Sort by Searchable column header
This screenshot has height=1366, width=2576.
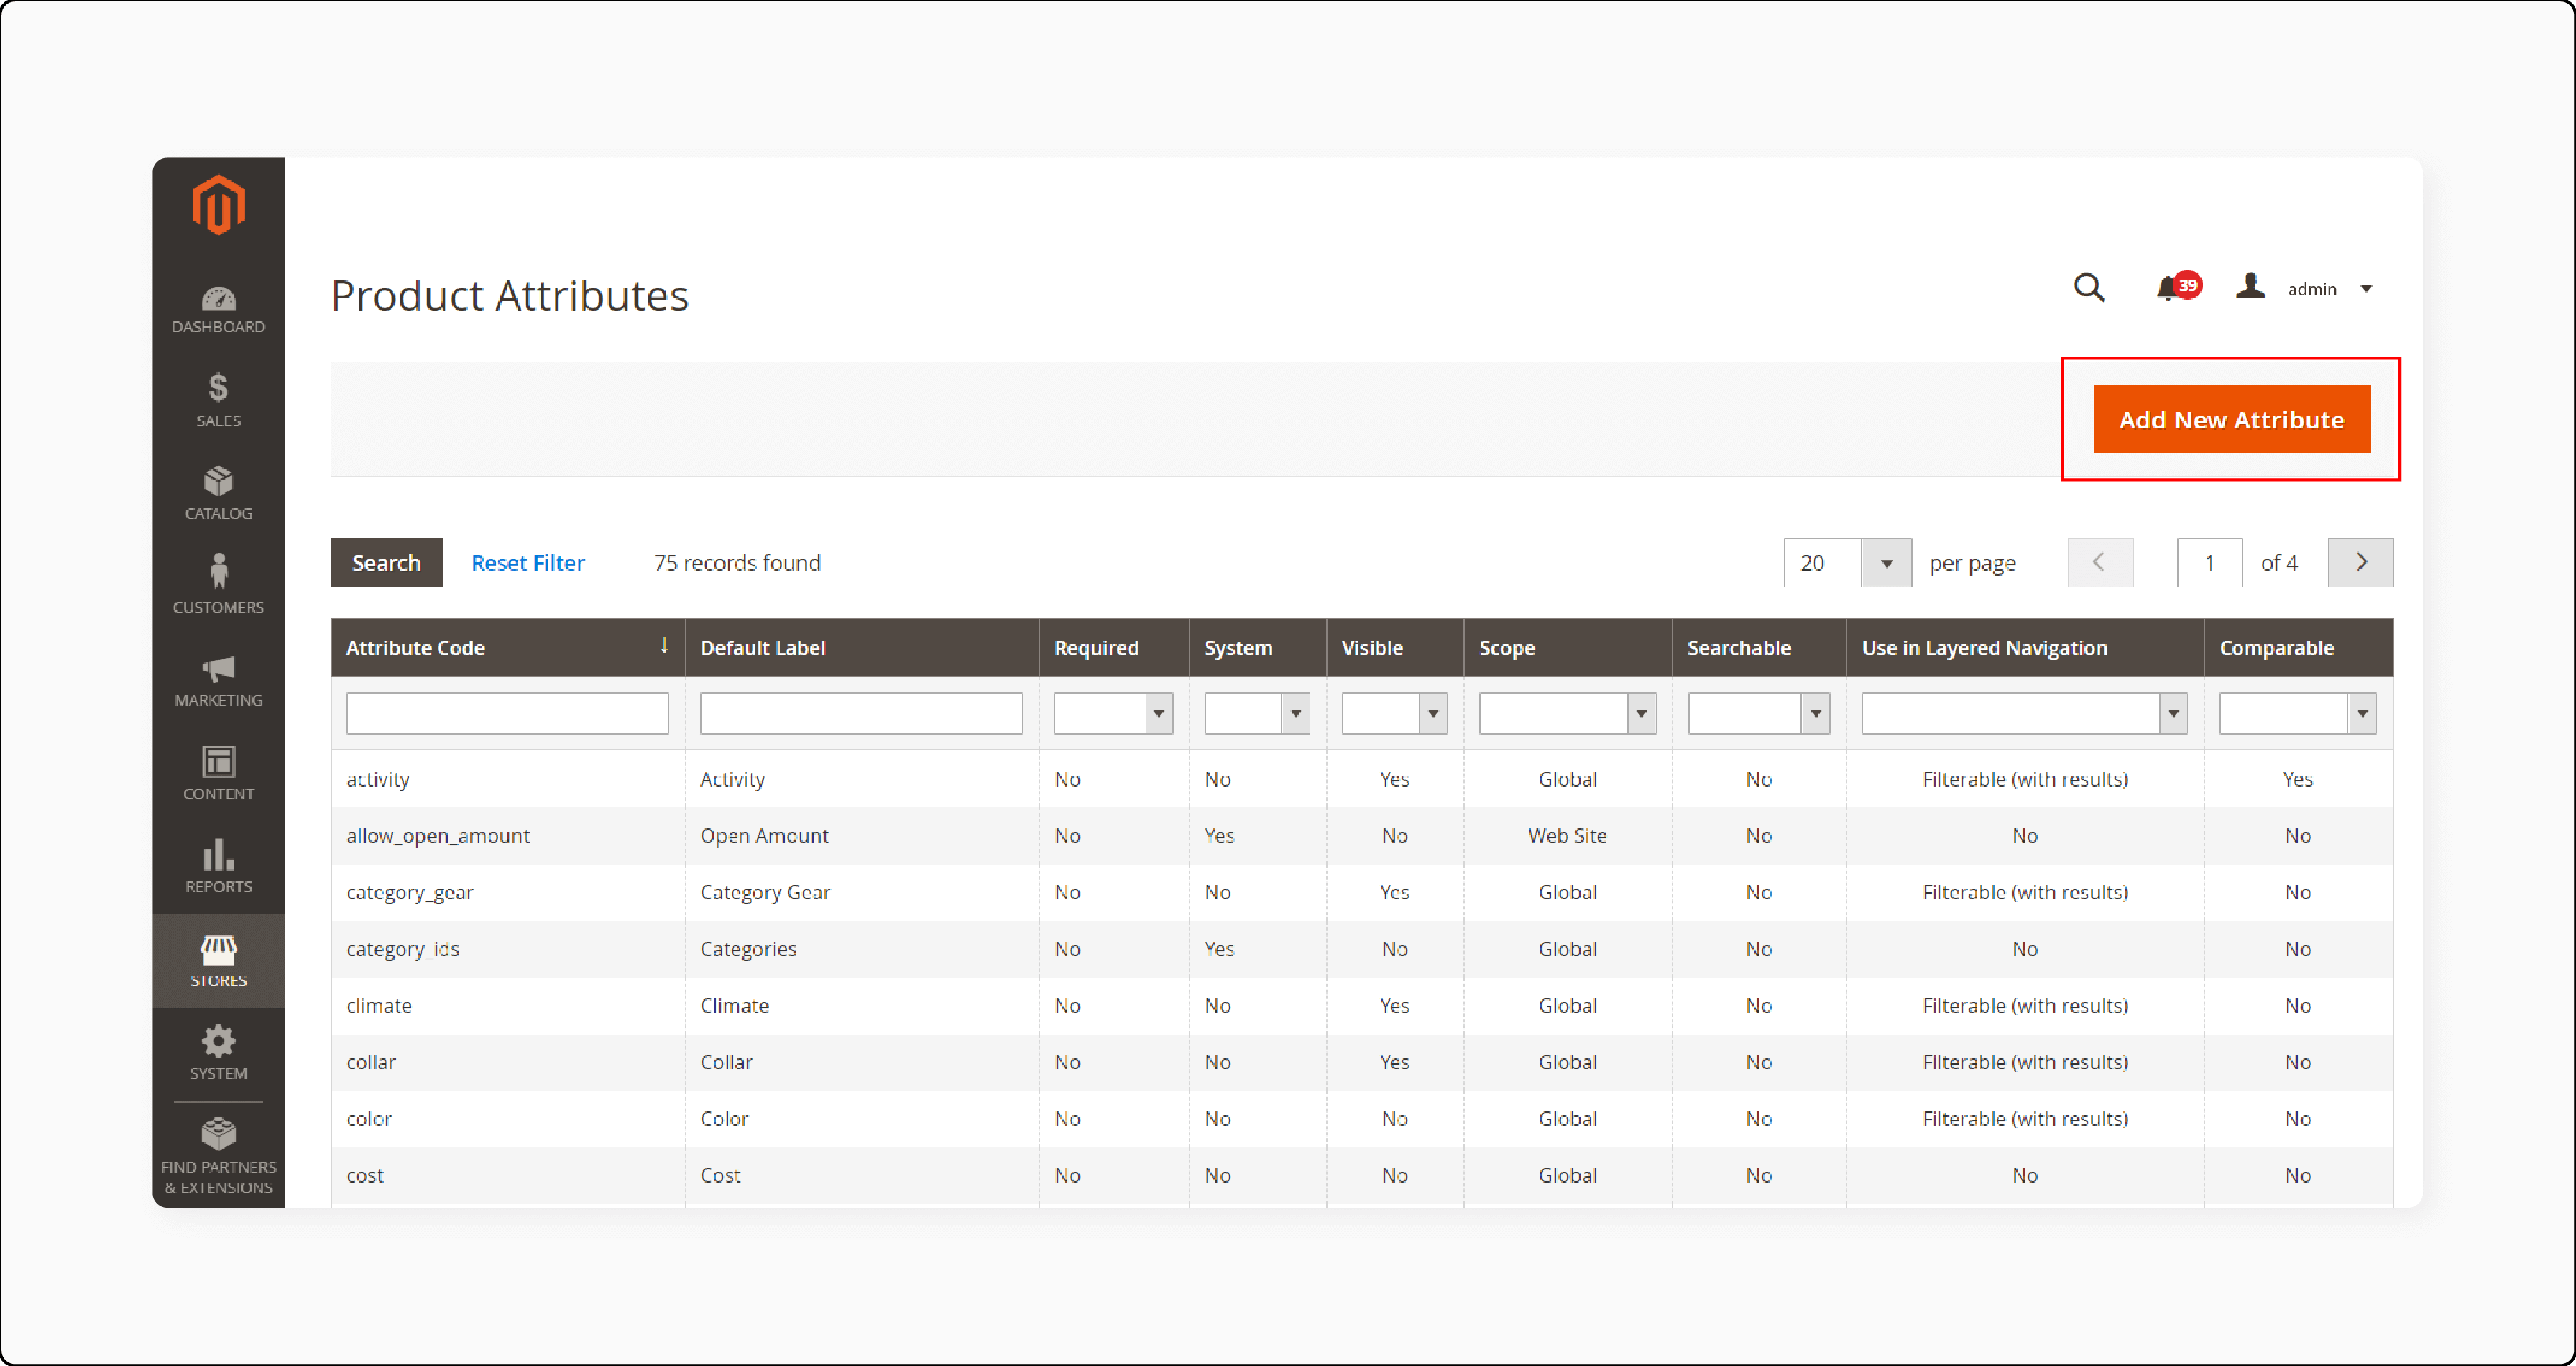click(x=1758, y=647)
